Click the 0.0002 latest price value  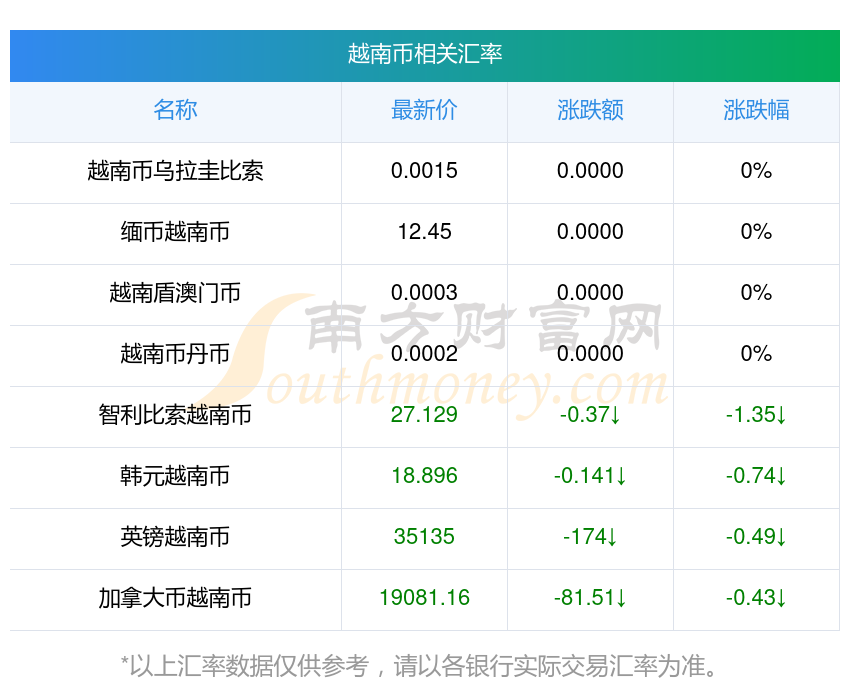(424, 354)
